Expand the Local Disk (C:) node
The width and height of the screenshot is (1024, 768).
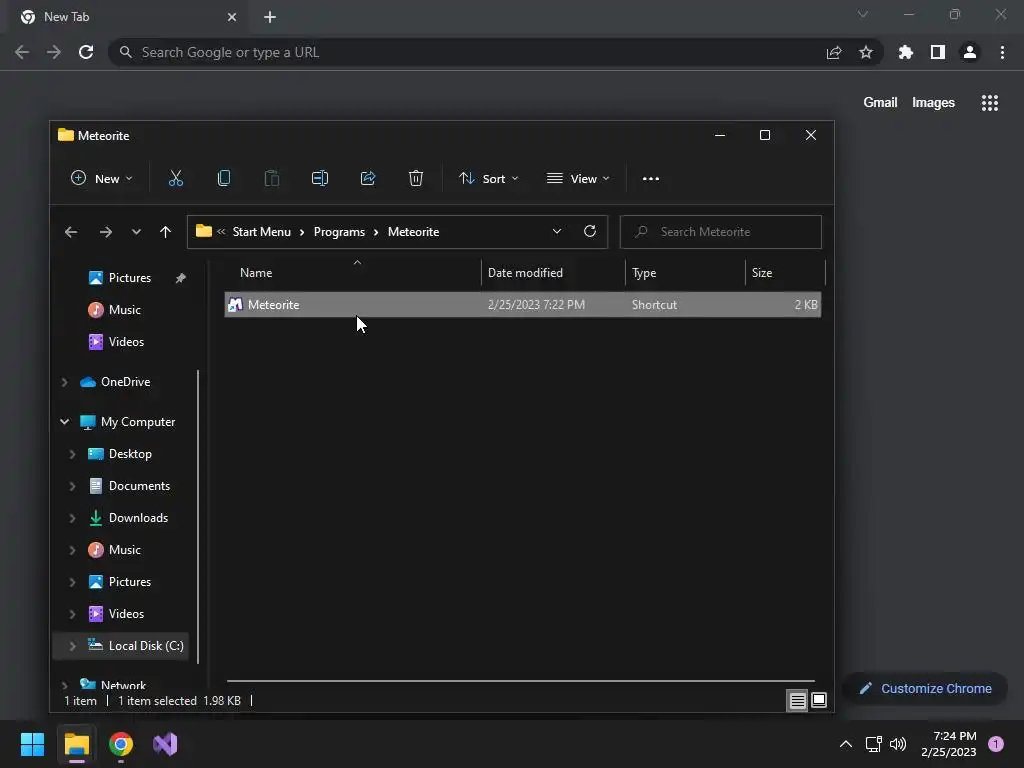tap(72, 646)
